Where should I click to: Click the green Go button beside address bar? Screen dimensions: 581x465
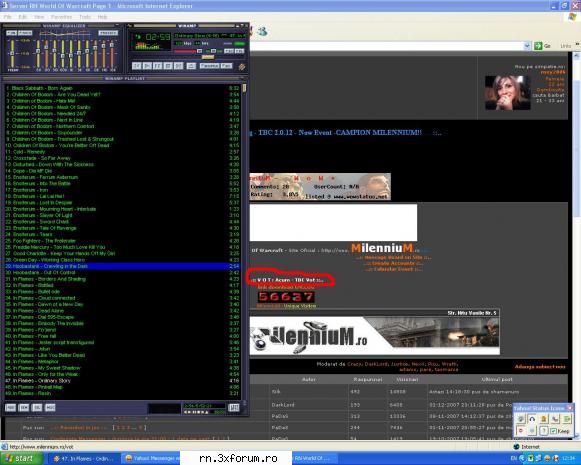click(542, 46)
